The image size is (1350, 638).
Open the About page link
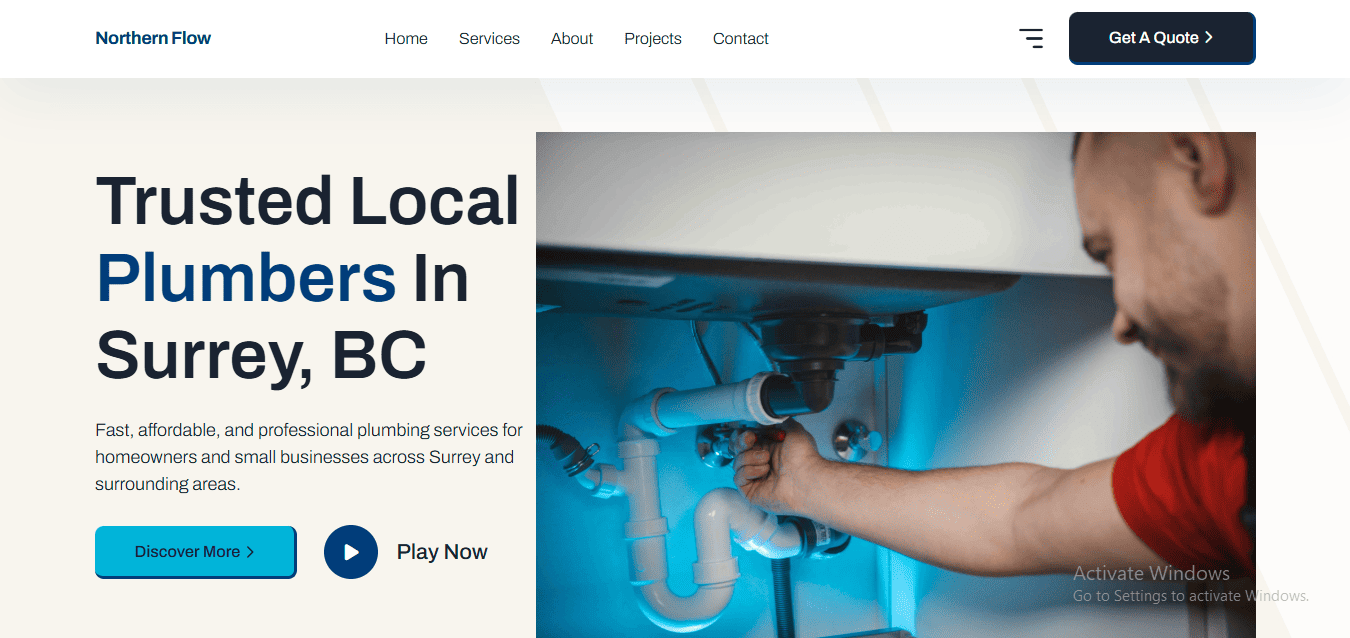point(572,39)
